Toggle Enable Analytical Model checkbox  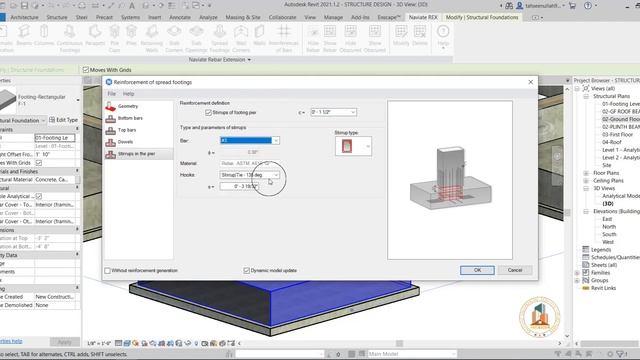39,196
